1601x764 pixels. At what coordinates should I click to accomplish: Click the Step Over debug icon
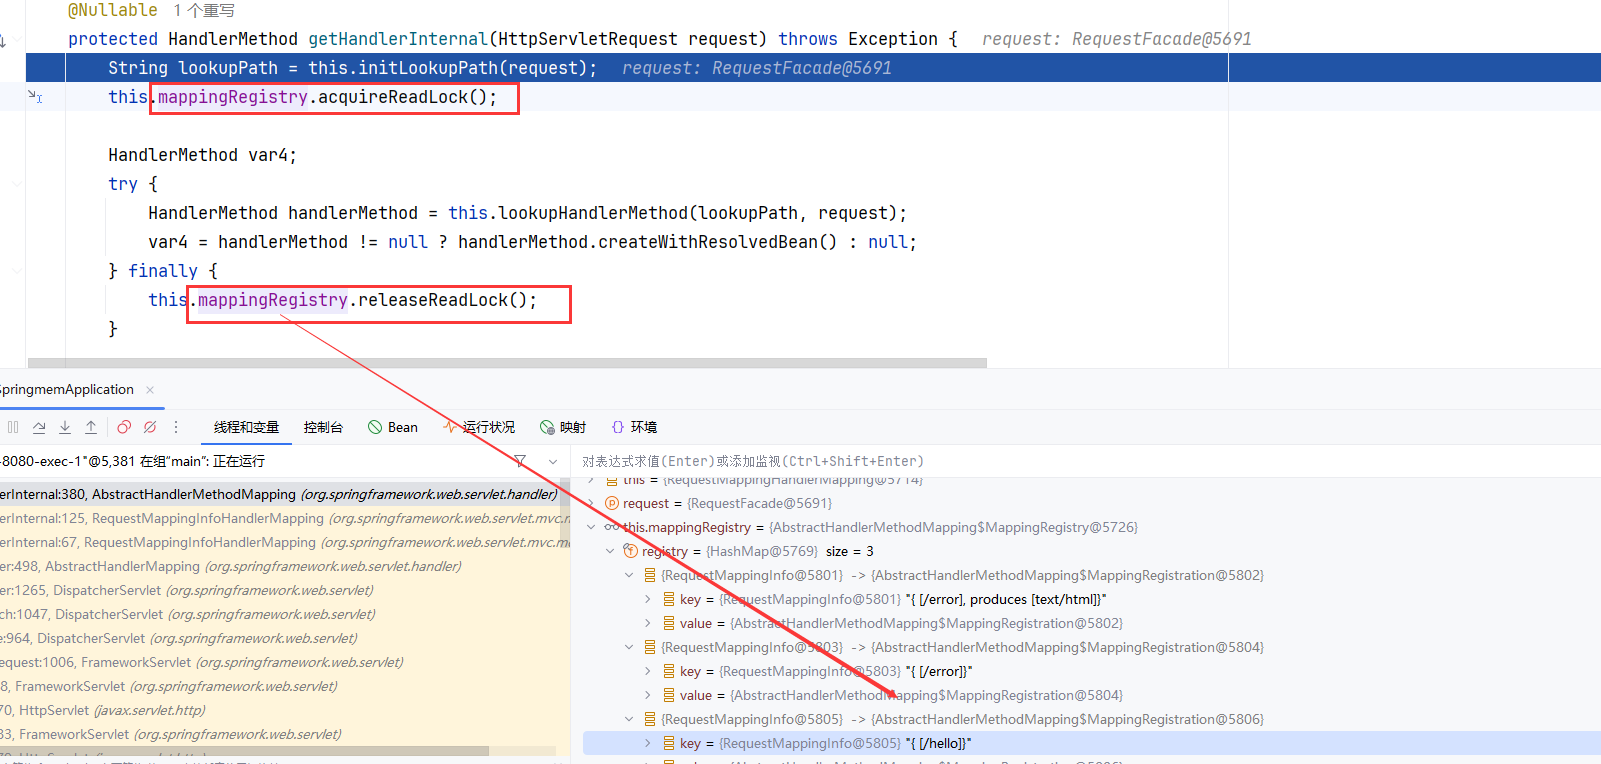[39, 427]
